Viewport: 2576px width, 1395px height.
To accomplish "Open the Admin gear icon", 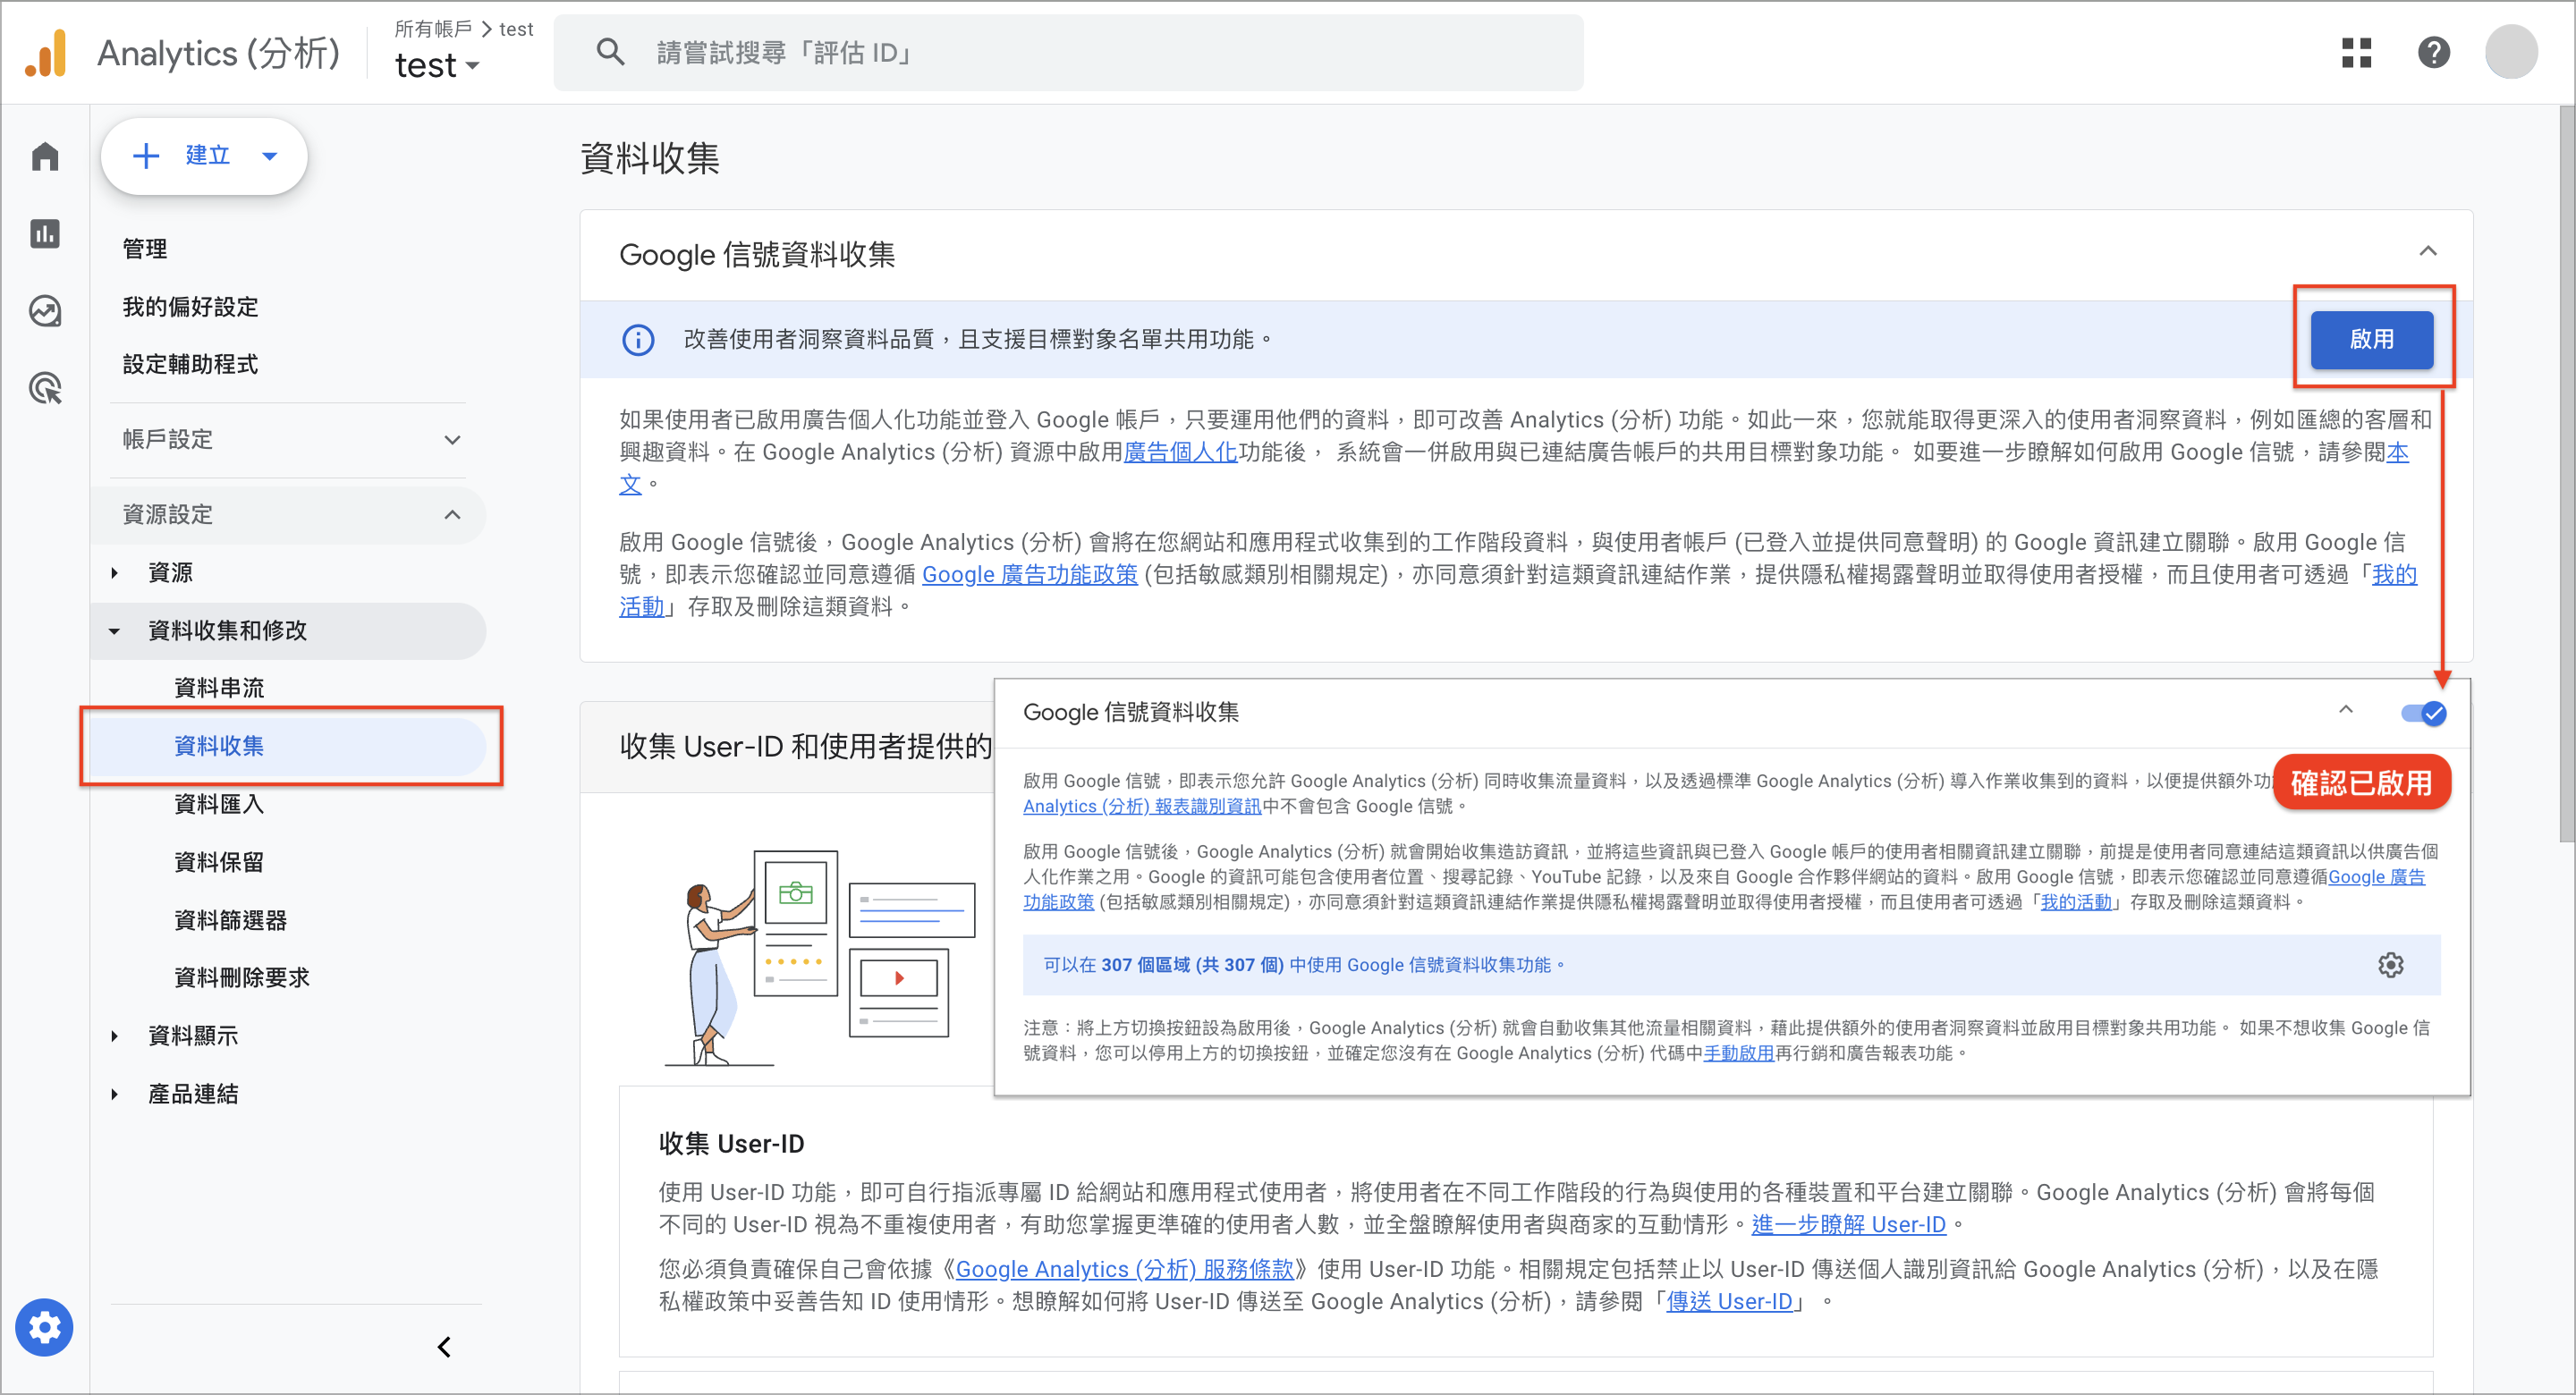I will (44, 1328).
